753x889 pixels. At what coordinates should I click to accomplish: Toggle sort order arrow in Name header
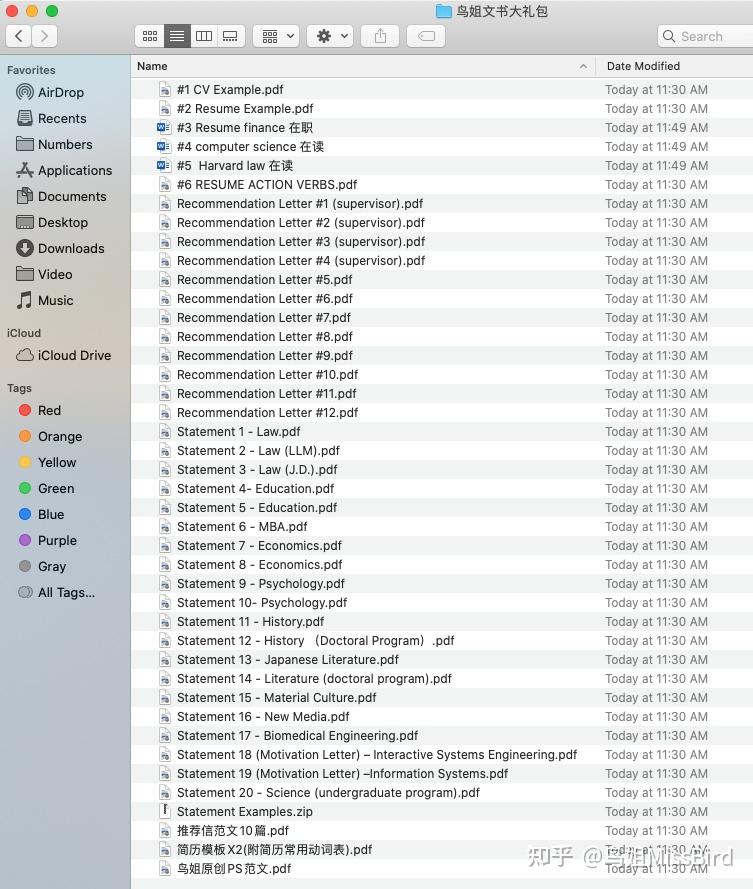point(583,66)
